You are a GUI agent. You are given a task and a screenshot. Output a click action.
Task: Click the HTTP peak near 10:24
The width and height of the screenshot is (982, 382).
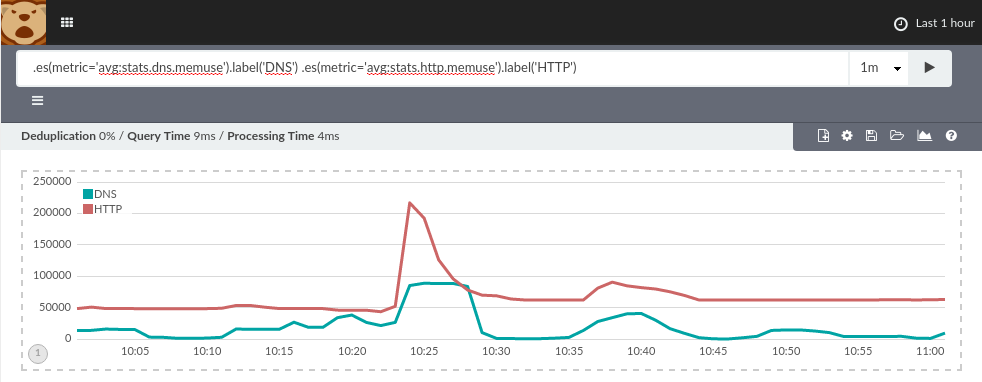point(409,202)
